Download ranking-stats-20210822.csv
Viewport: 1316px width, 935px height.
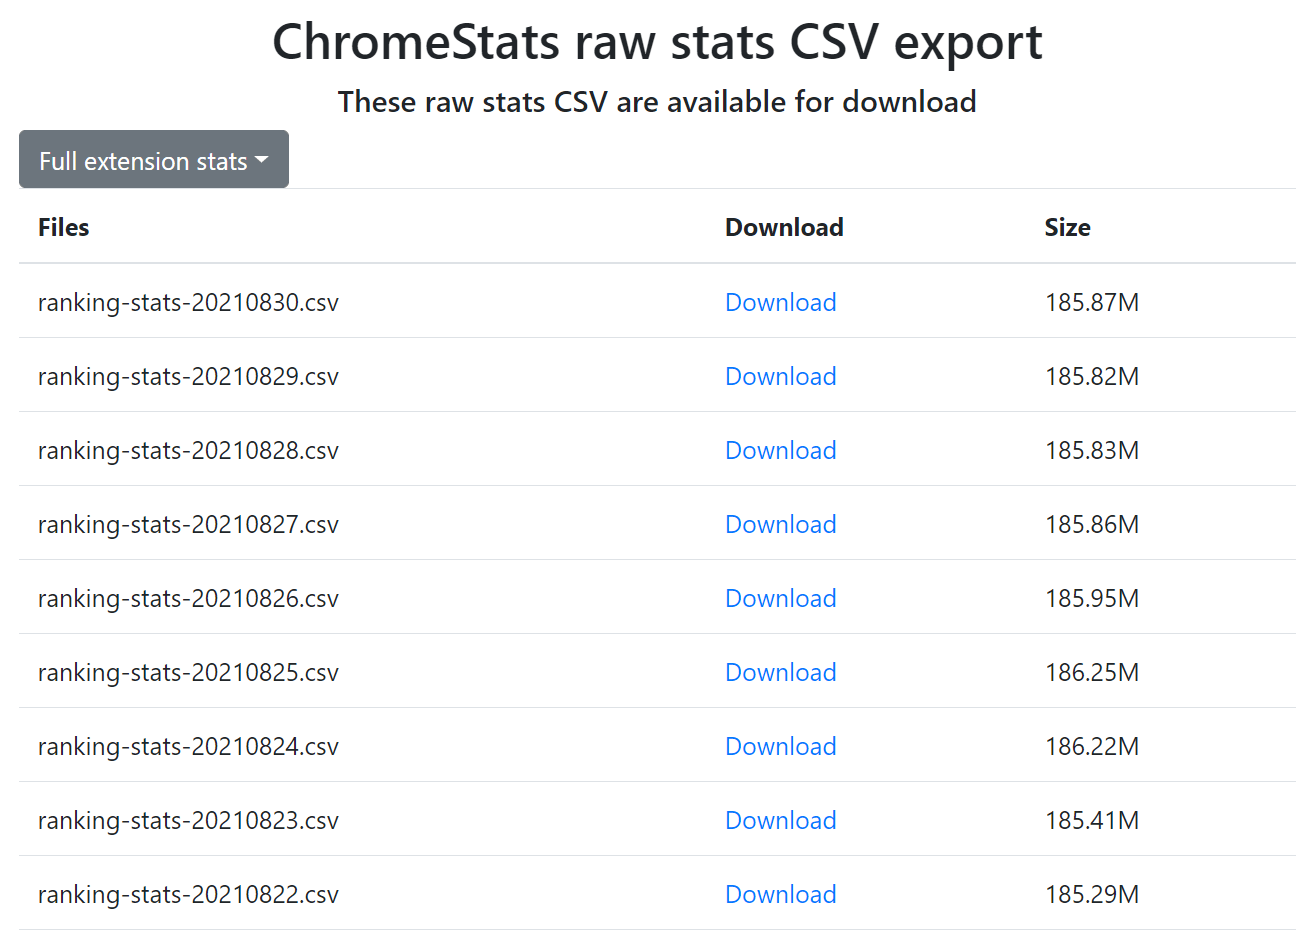click(x=780, y=894)
